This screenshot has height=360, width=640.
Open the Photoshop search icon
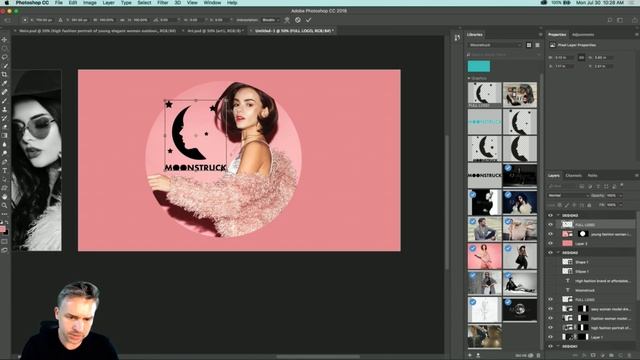tap(610, 20)
